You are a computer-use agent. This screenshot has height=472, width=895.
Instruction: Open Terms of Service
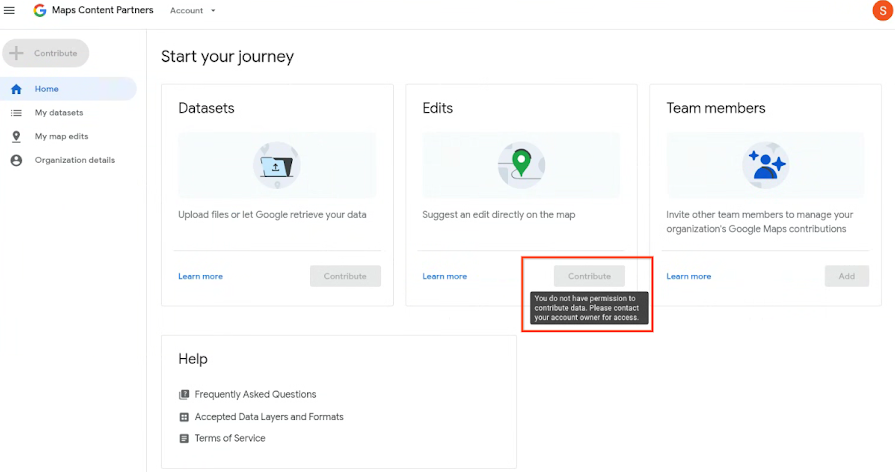(230, 438)
